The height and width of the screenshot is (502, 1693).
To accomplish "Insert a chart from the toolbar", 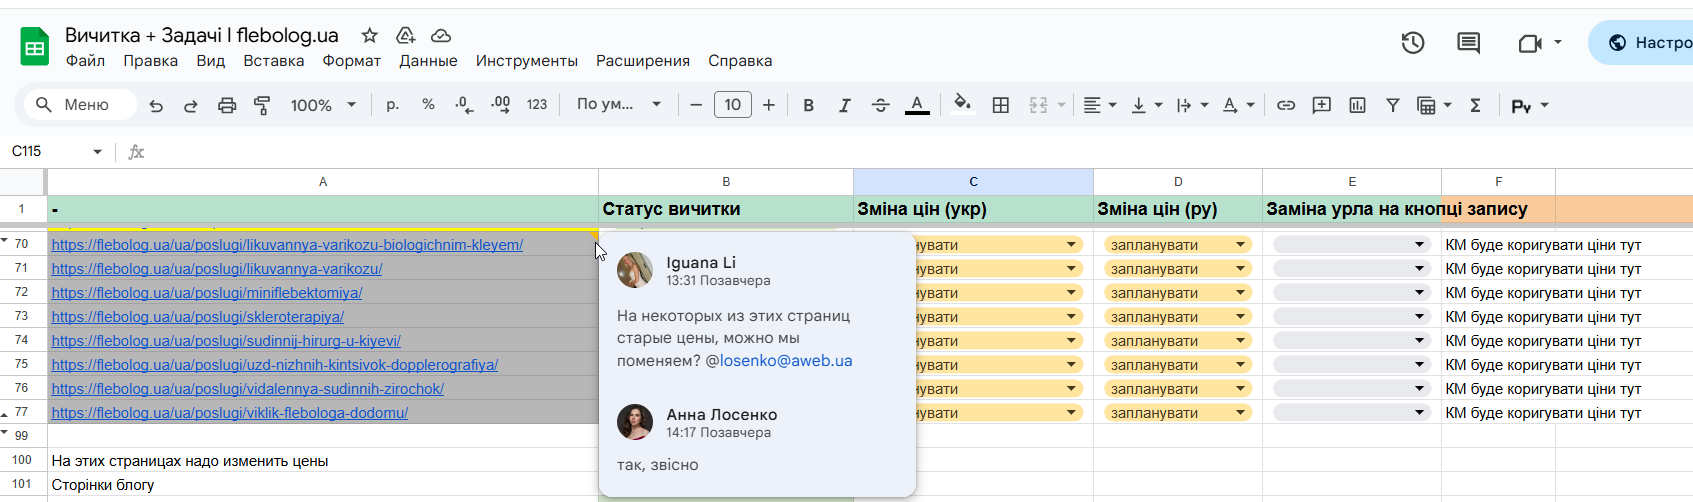I will pyautogui.click(x=1357, y=105).
